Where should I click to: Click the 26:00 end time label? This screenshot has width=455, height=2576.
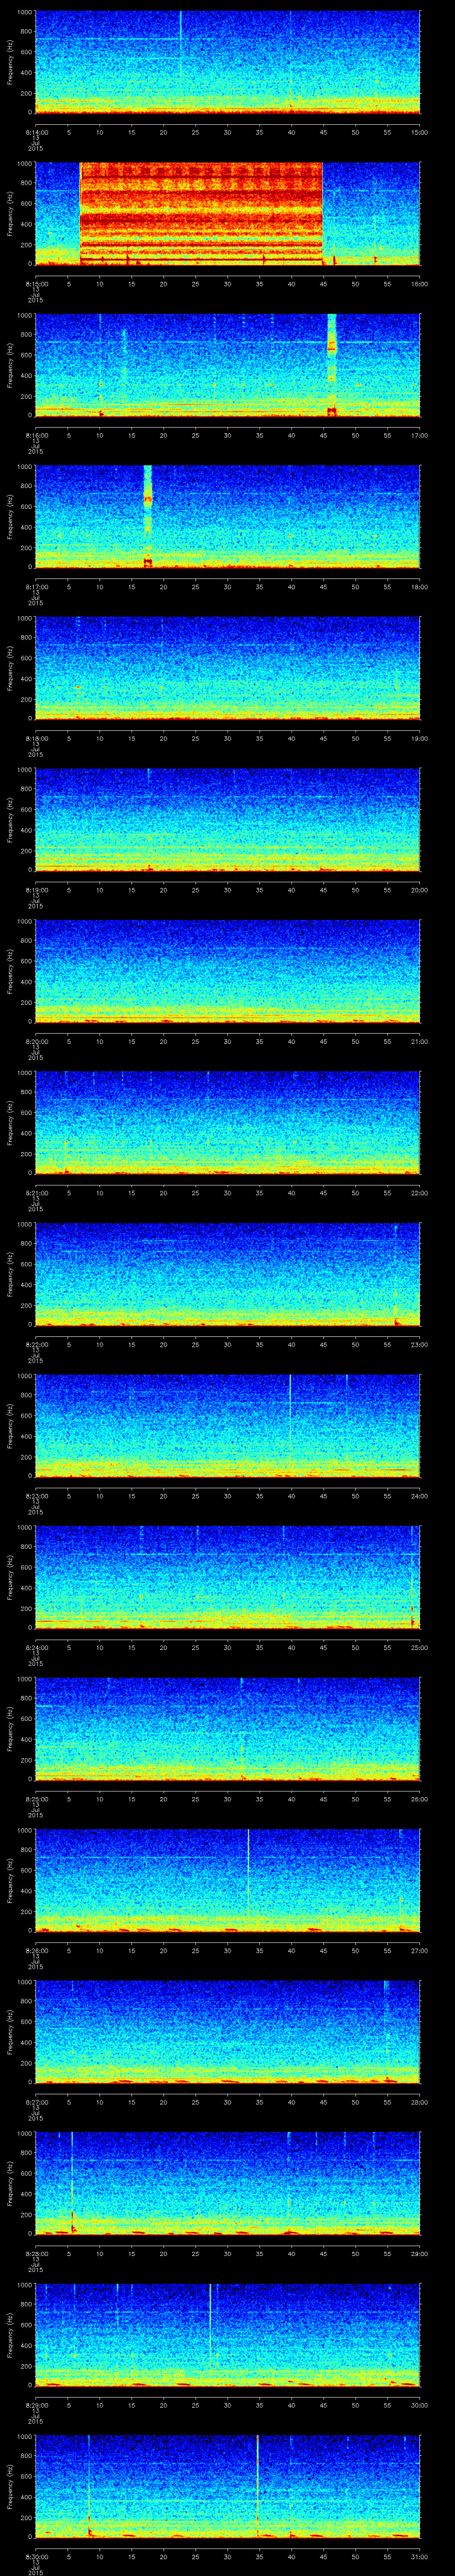click(x=420, y=1799)
